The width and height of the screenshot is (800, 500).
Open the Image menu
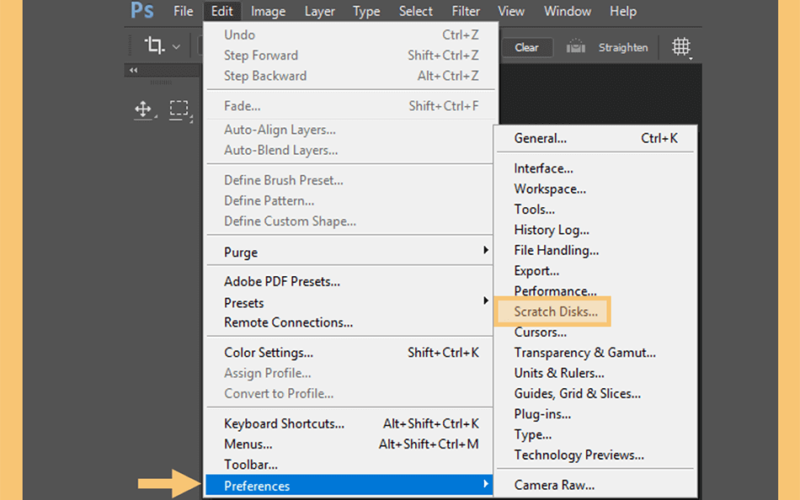[268, 11]
